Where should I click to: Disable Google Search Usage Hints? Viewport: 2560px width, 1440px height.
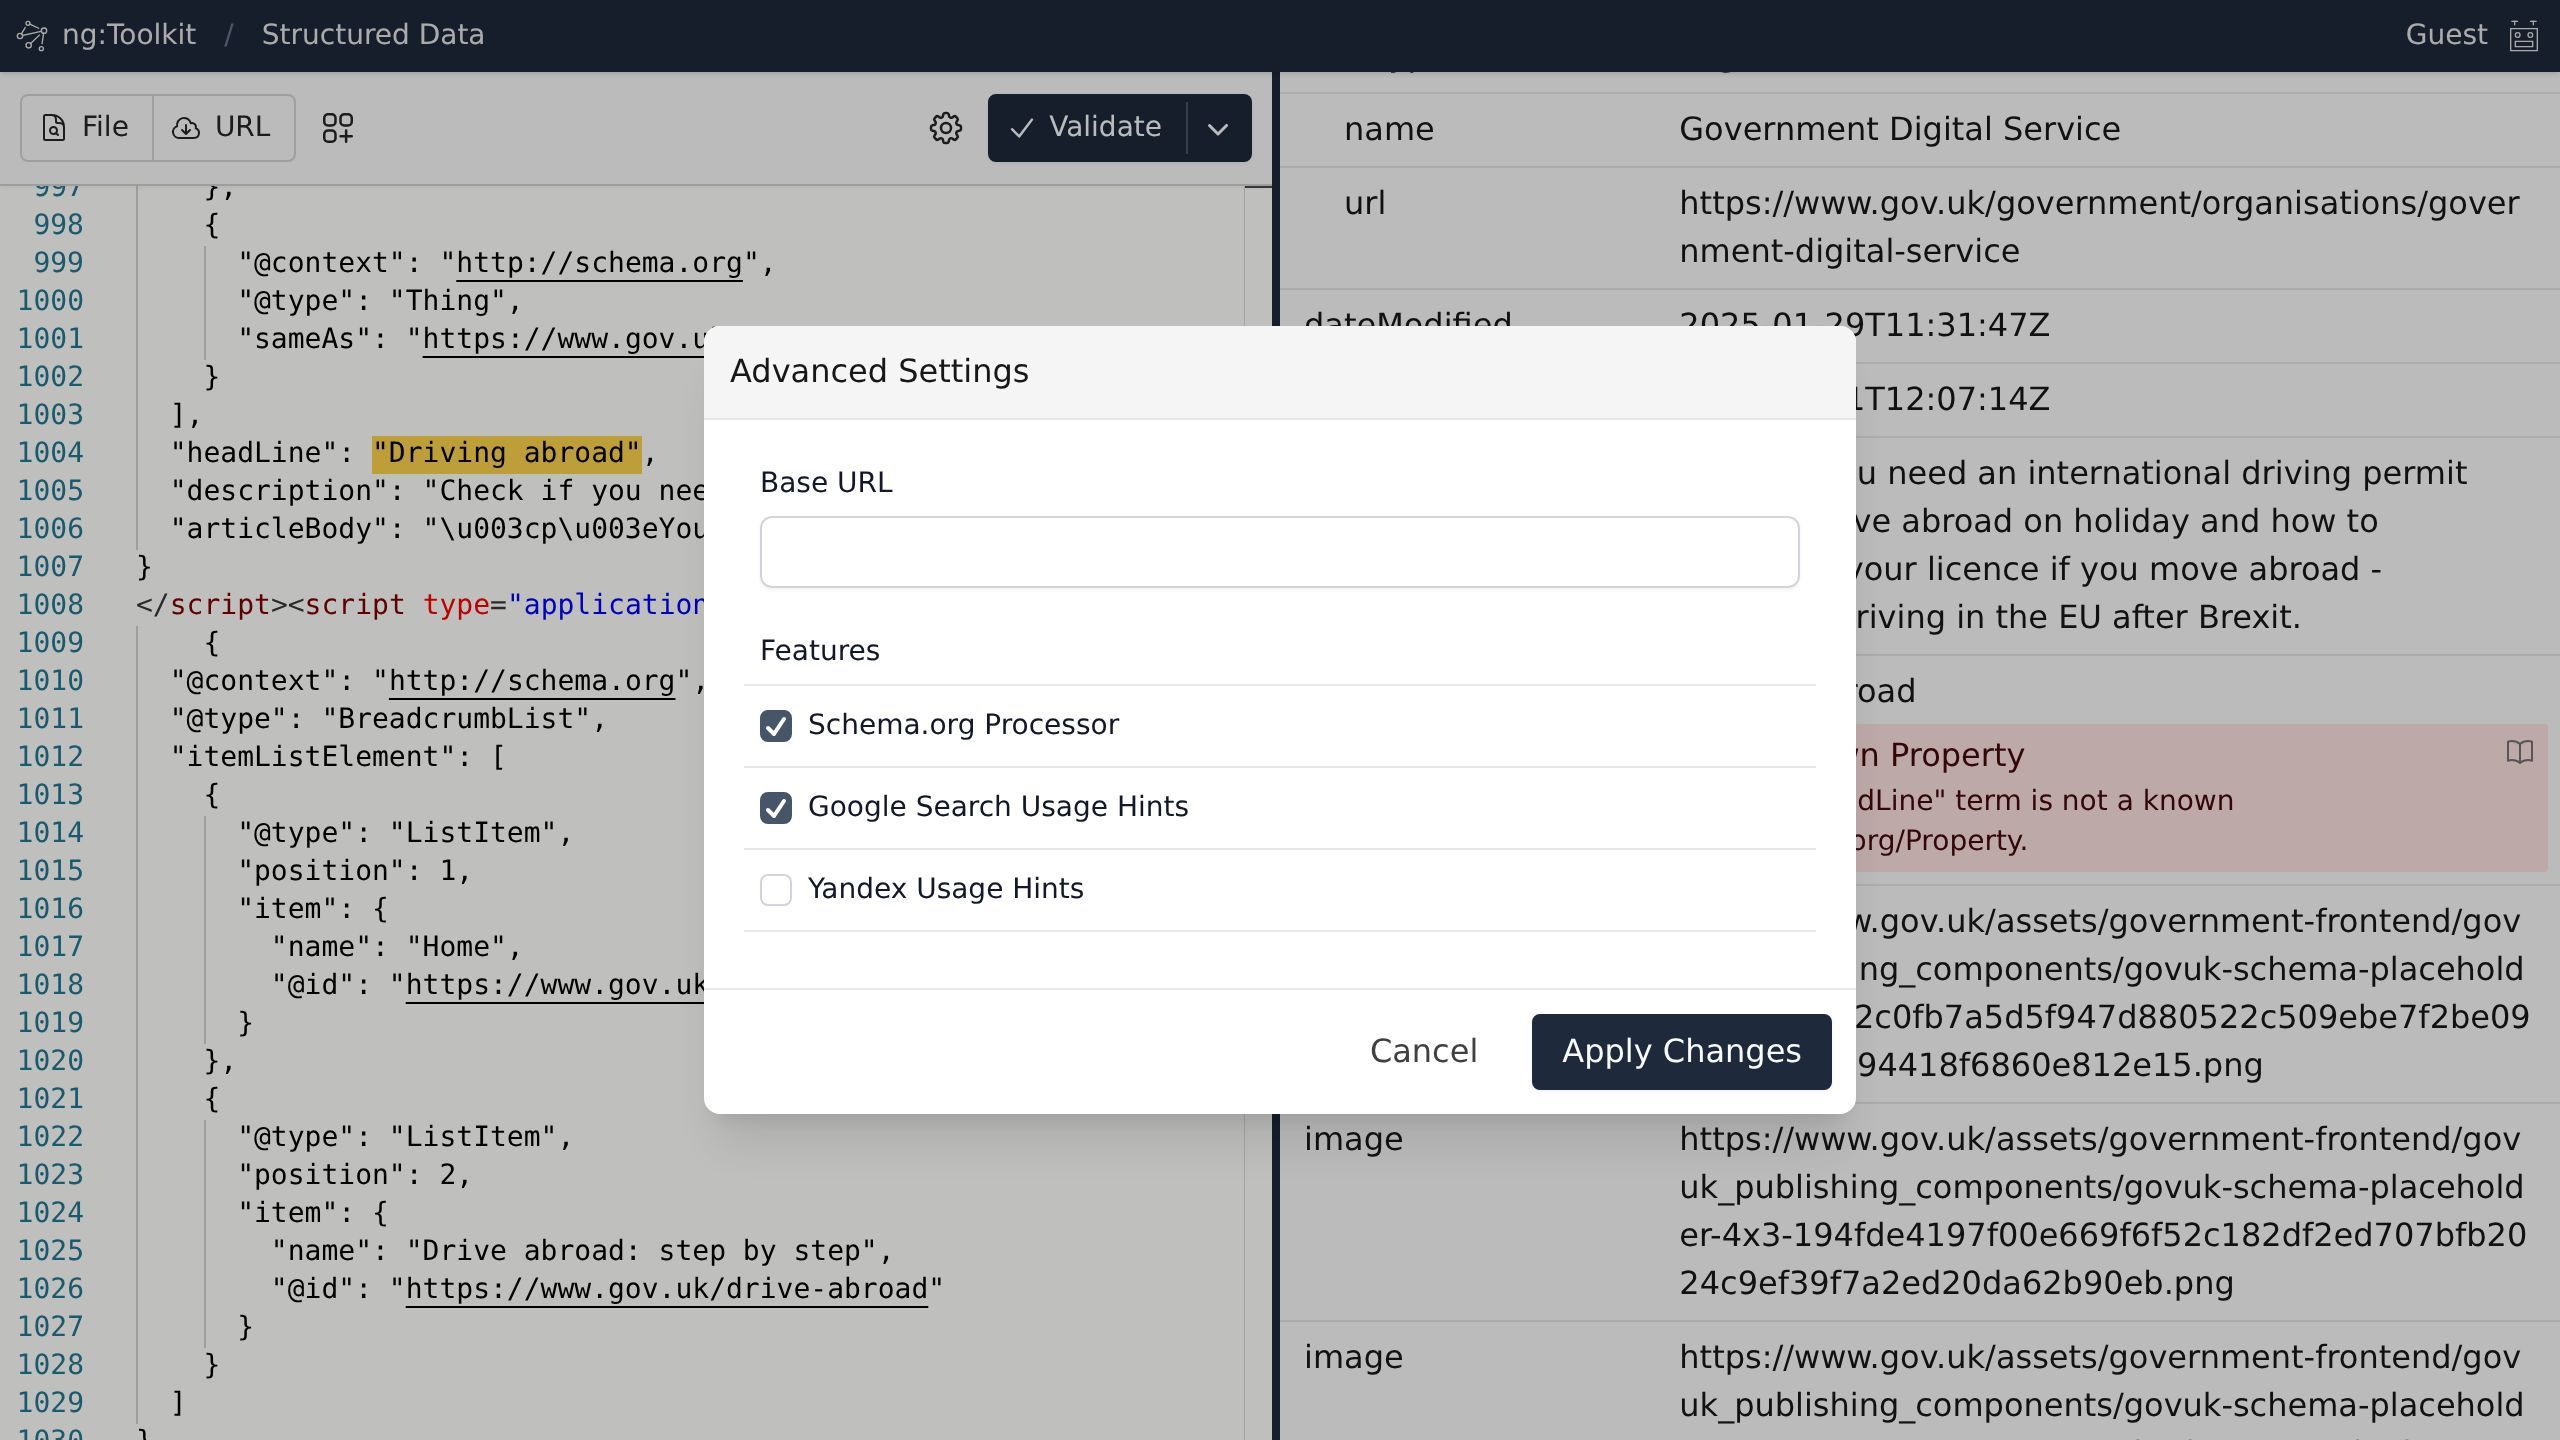(x=775, y=808)
